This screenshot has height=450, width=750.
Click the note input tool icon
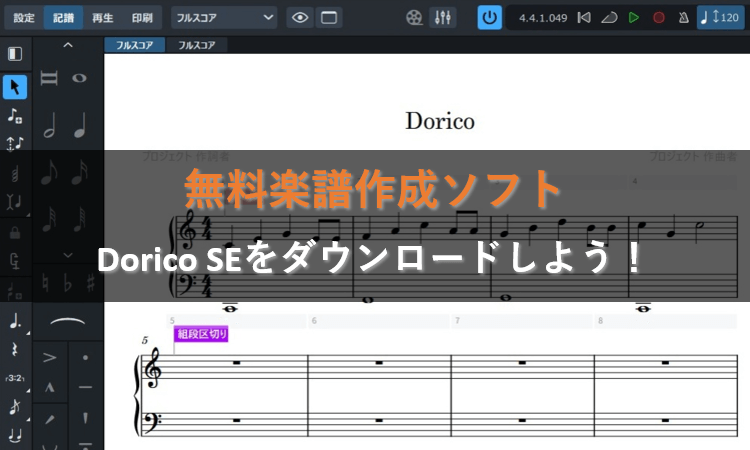click(x=15, y=115)
